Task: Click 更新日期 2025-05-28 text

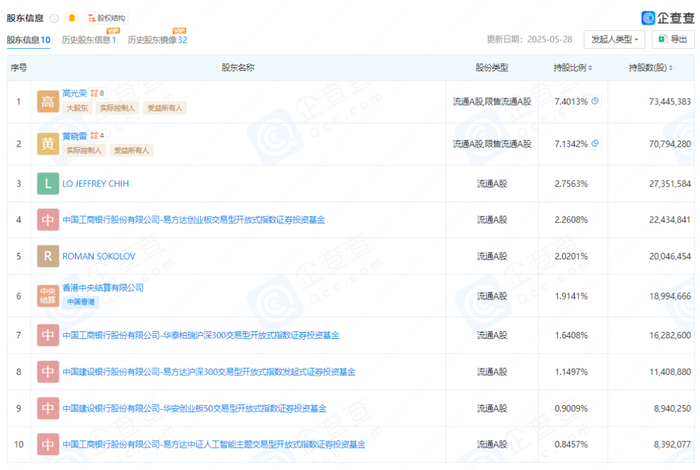Action: 529,39
